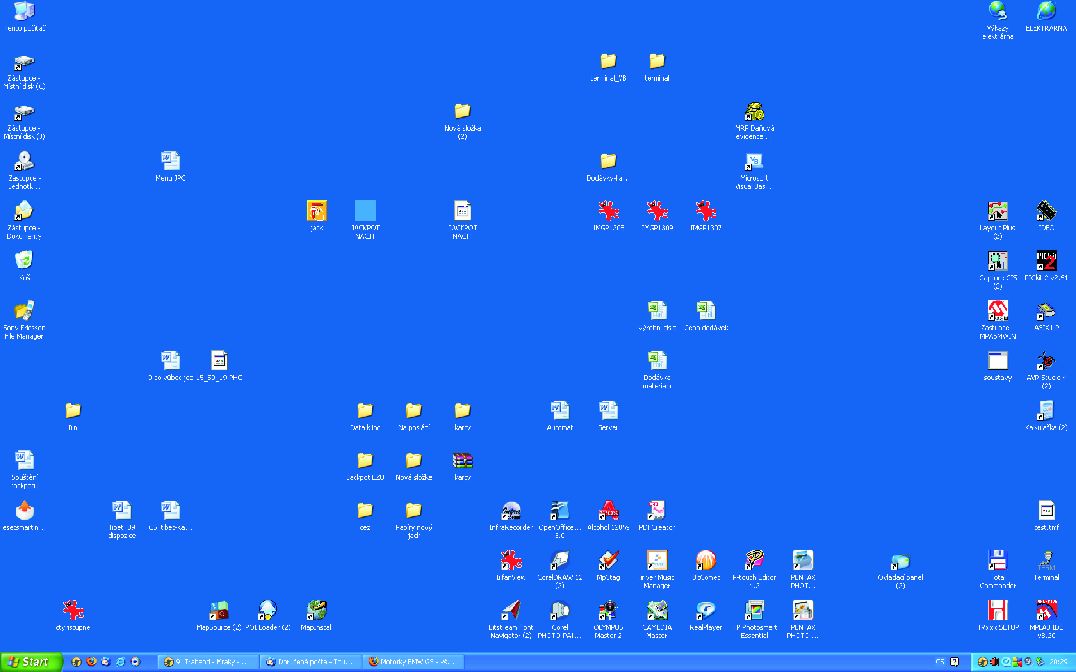Select the MPLAB IDE shortcut
This screenshot has height=672, width=1076.
point(1045,611)
